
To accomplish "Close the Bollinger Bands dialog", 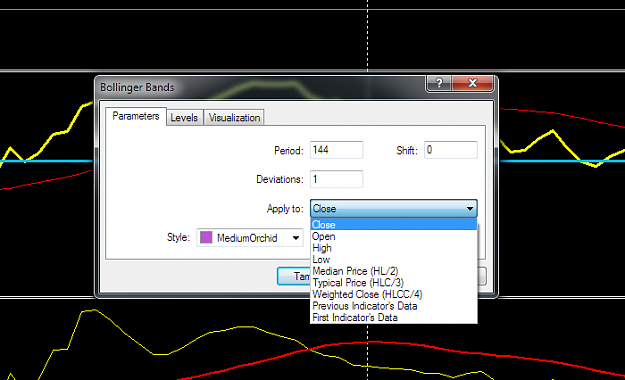I will (x=473, y=83).
